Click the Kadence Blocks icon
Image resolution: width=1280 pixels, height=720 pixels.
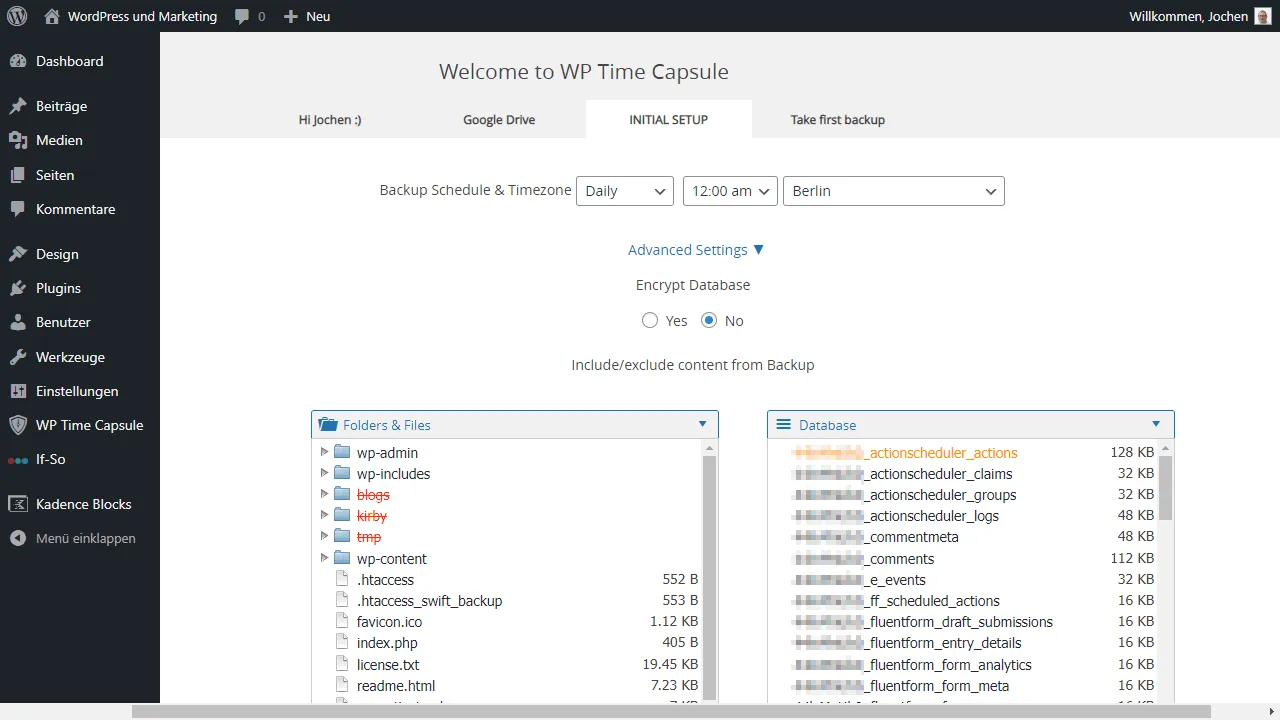18,504
